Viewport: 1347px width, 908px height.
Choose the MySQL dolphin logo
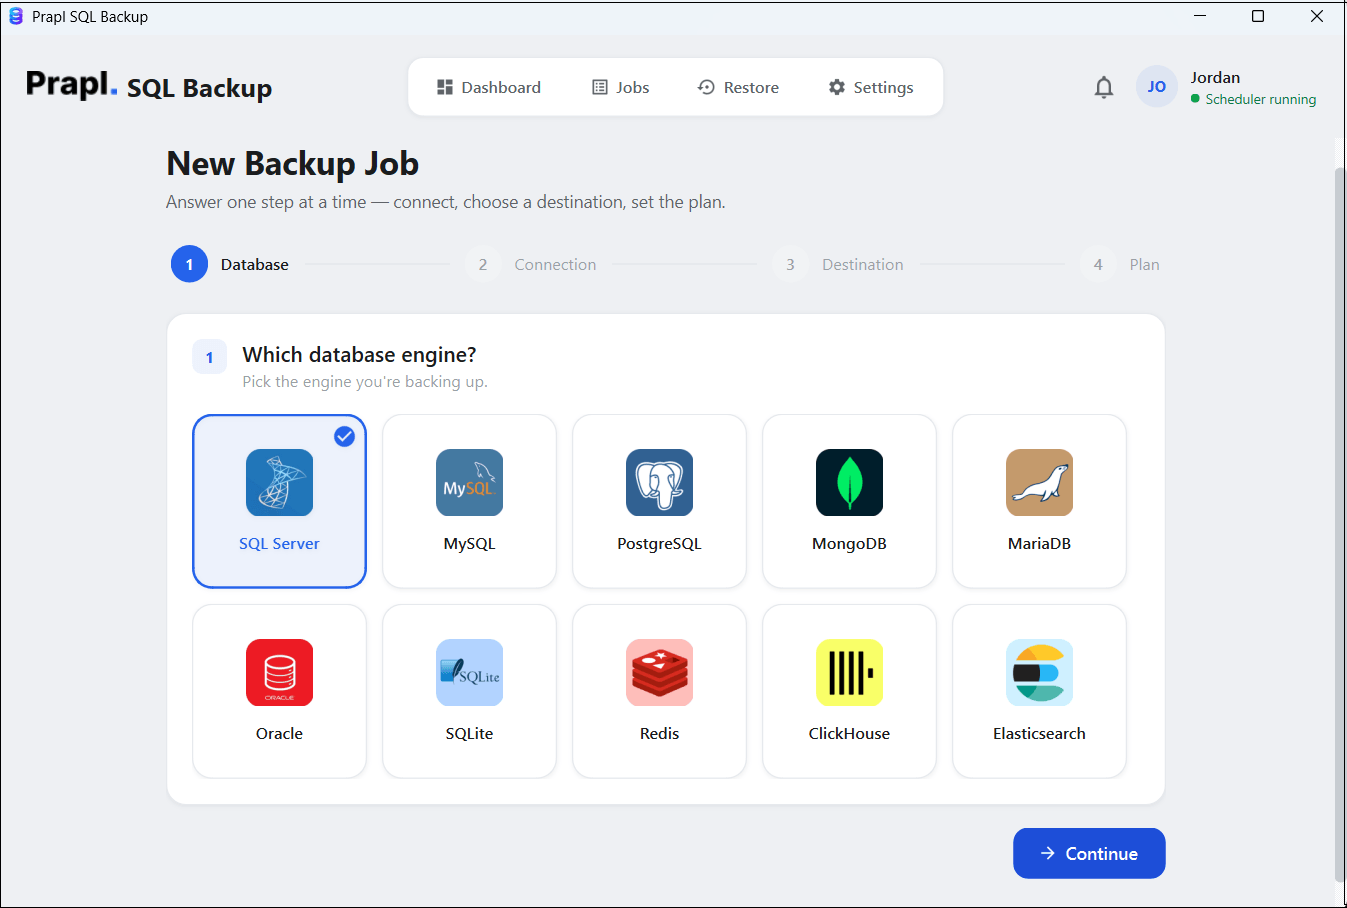point(469,482)
